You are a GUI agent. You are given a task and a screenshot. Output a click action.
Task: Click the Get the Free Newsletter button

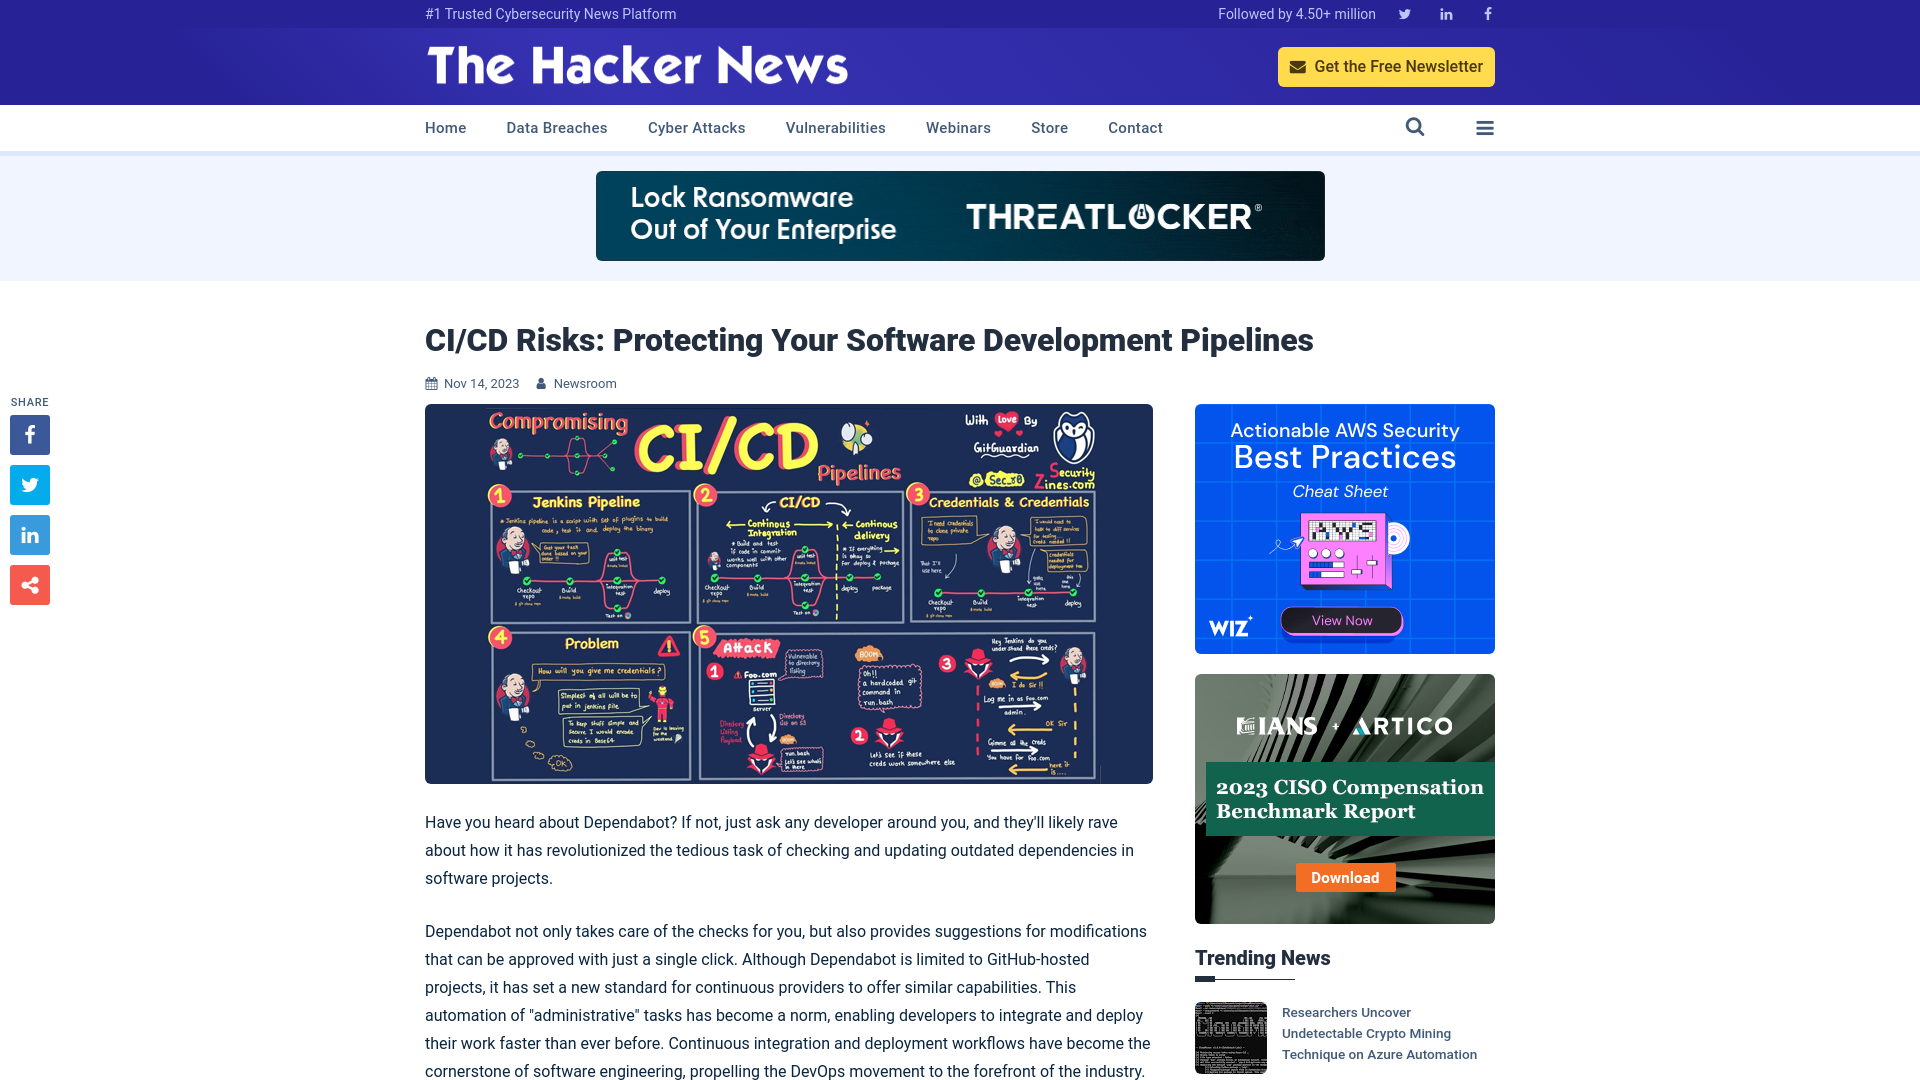(1386, 66)
